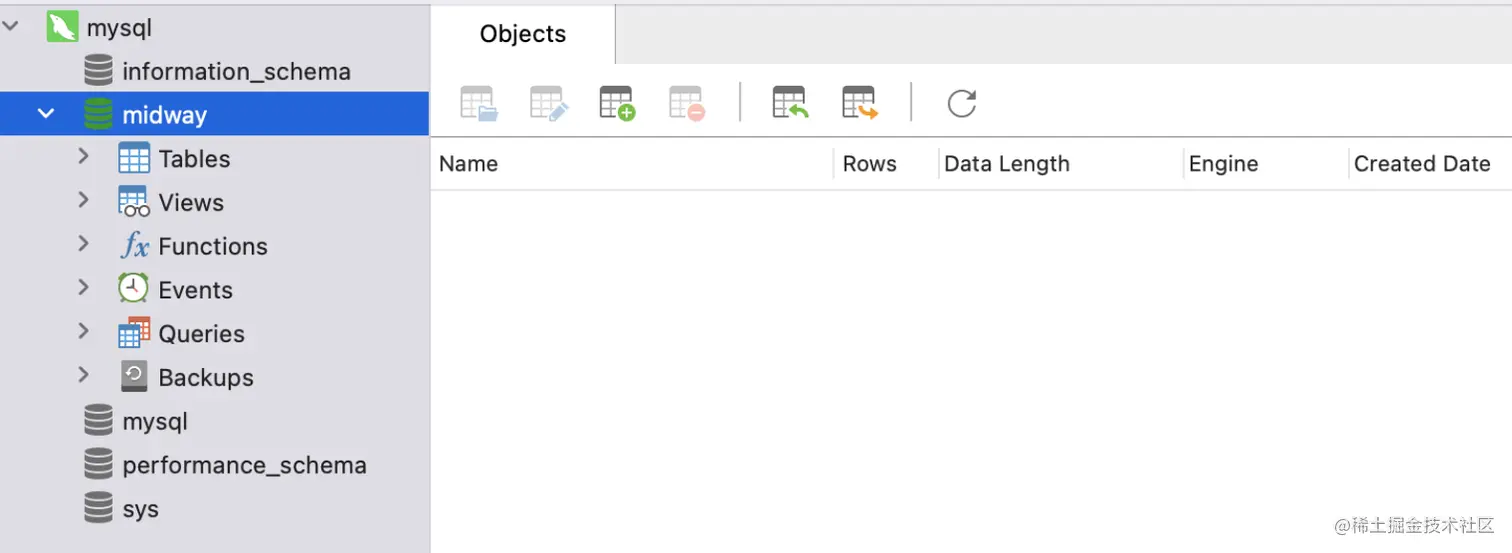Expand the Functions node
This screenshot has height=553, width=1512.
click(84, 245)
